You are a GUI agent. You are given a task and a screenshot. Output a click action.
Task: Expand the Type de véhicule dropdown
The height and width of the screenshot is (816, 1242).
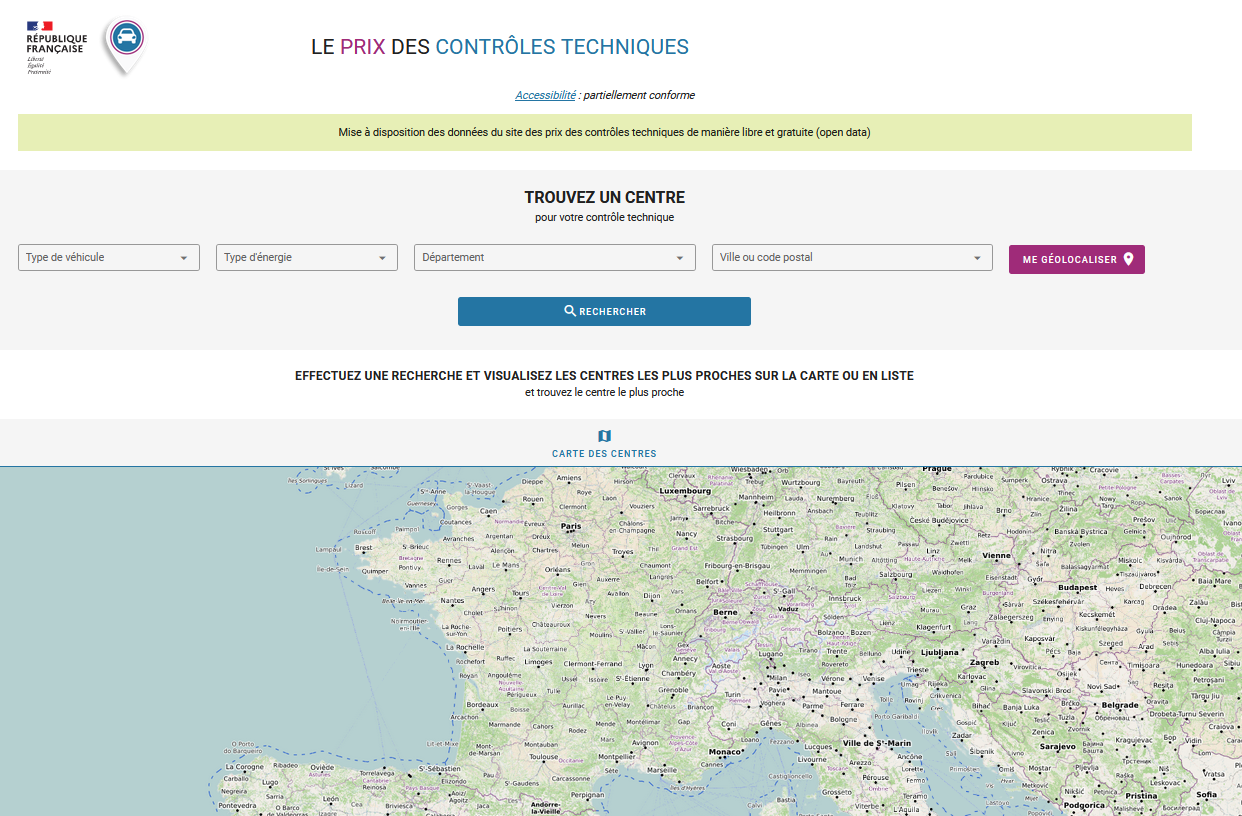click(109, 257)
